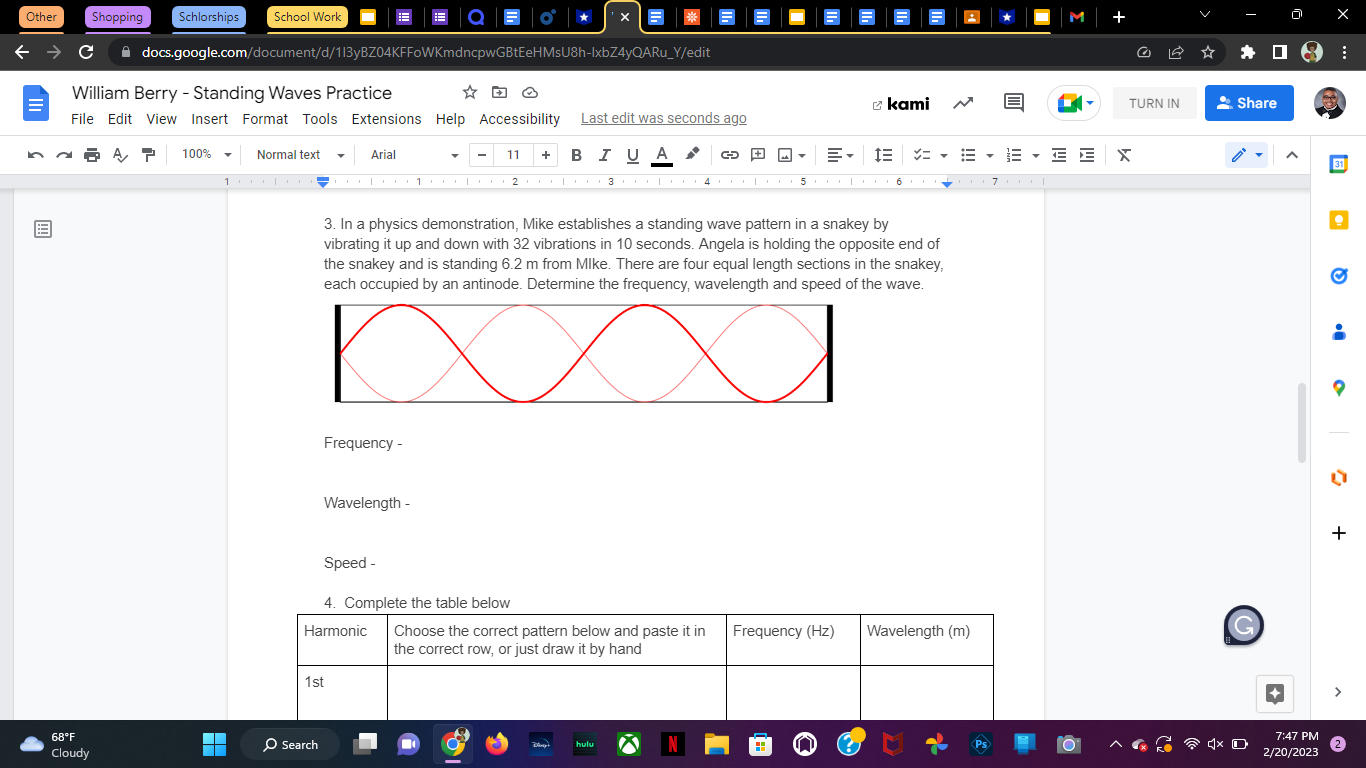This screenshot has width=1366, height=768.
Task: Clear formatting with the toolbar icon
Action: pyautogui.click(x=1124, y=155)
